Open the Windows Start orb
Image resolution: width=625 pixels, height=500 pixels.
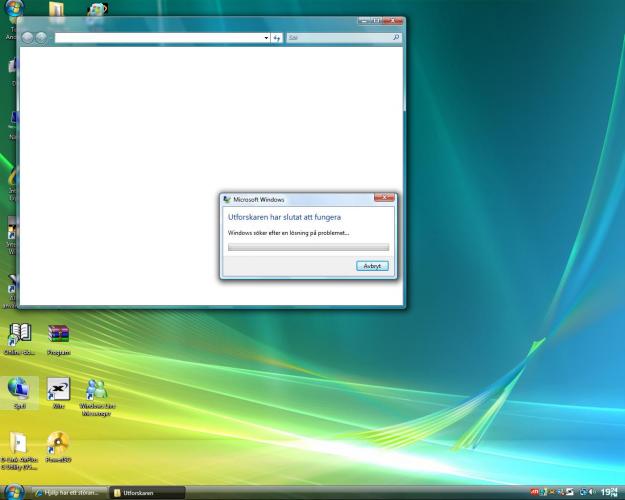click(12, 492)
